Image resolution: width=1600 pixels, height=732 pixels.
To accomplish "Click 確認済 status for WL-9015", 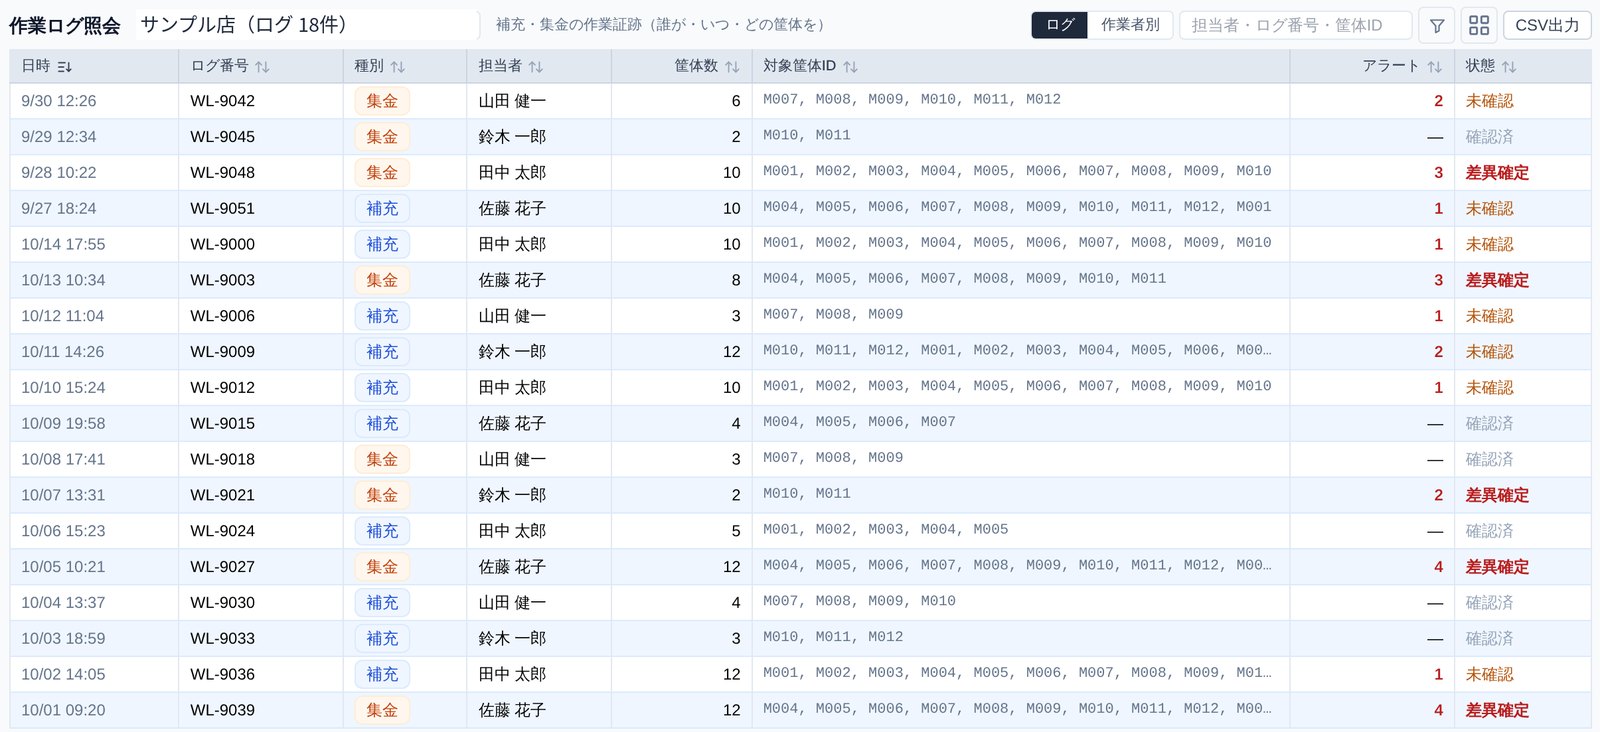I will pyautogui.click(x=1489, y=424).
